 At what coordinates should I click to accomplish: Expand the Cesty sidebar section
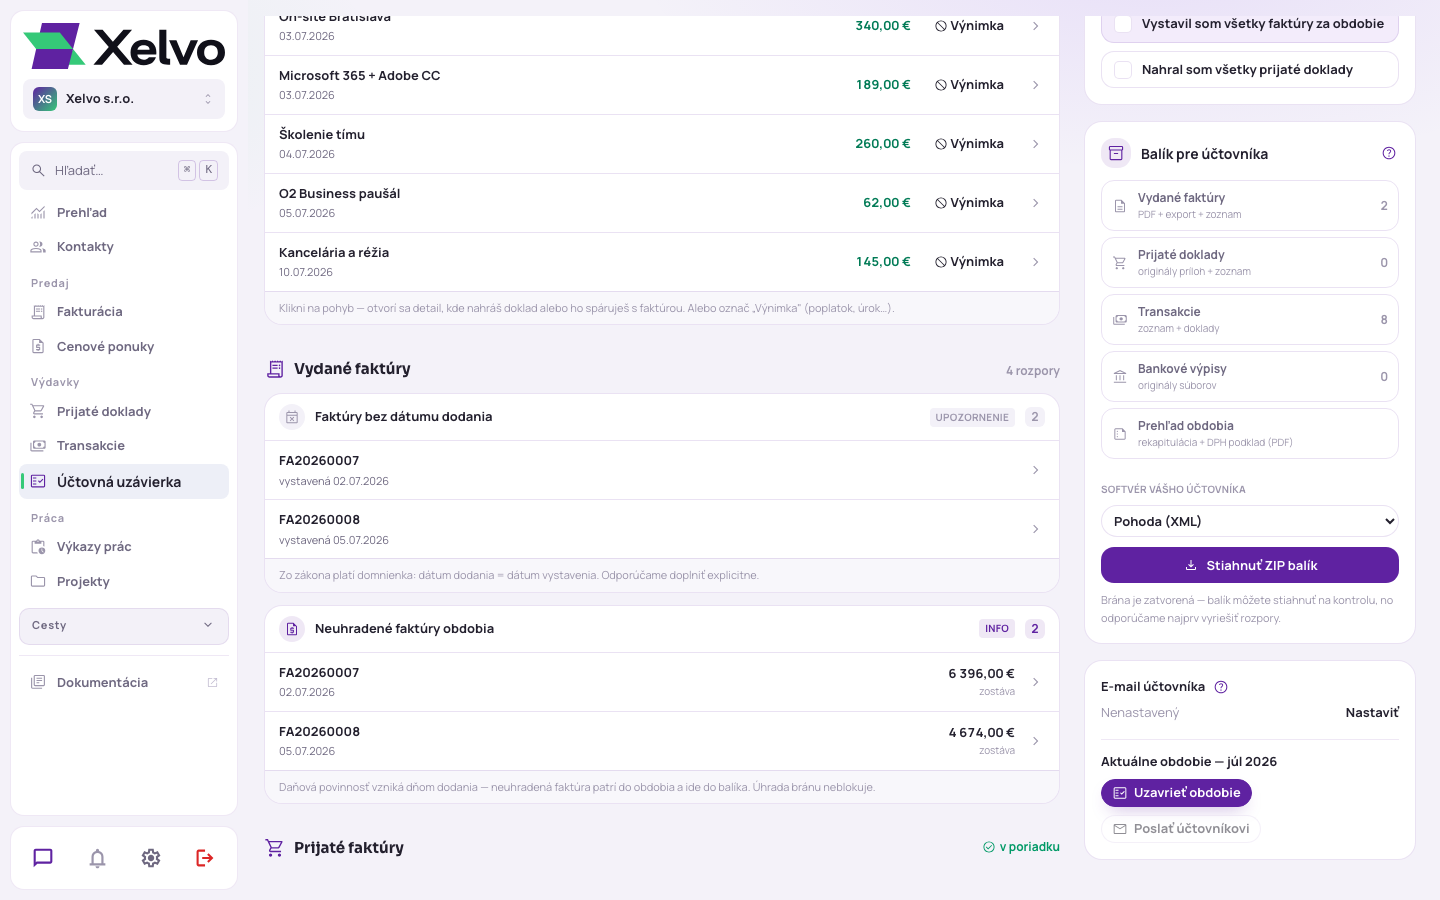click(124, 626)
